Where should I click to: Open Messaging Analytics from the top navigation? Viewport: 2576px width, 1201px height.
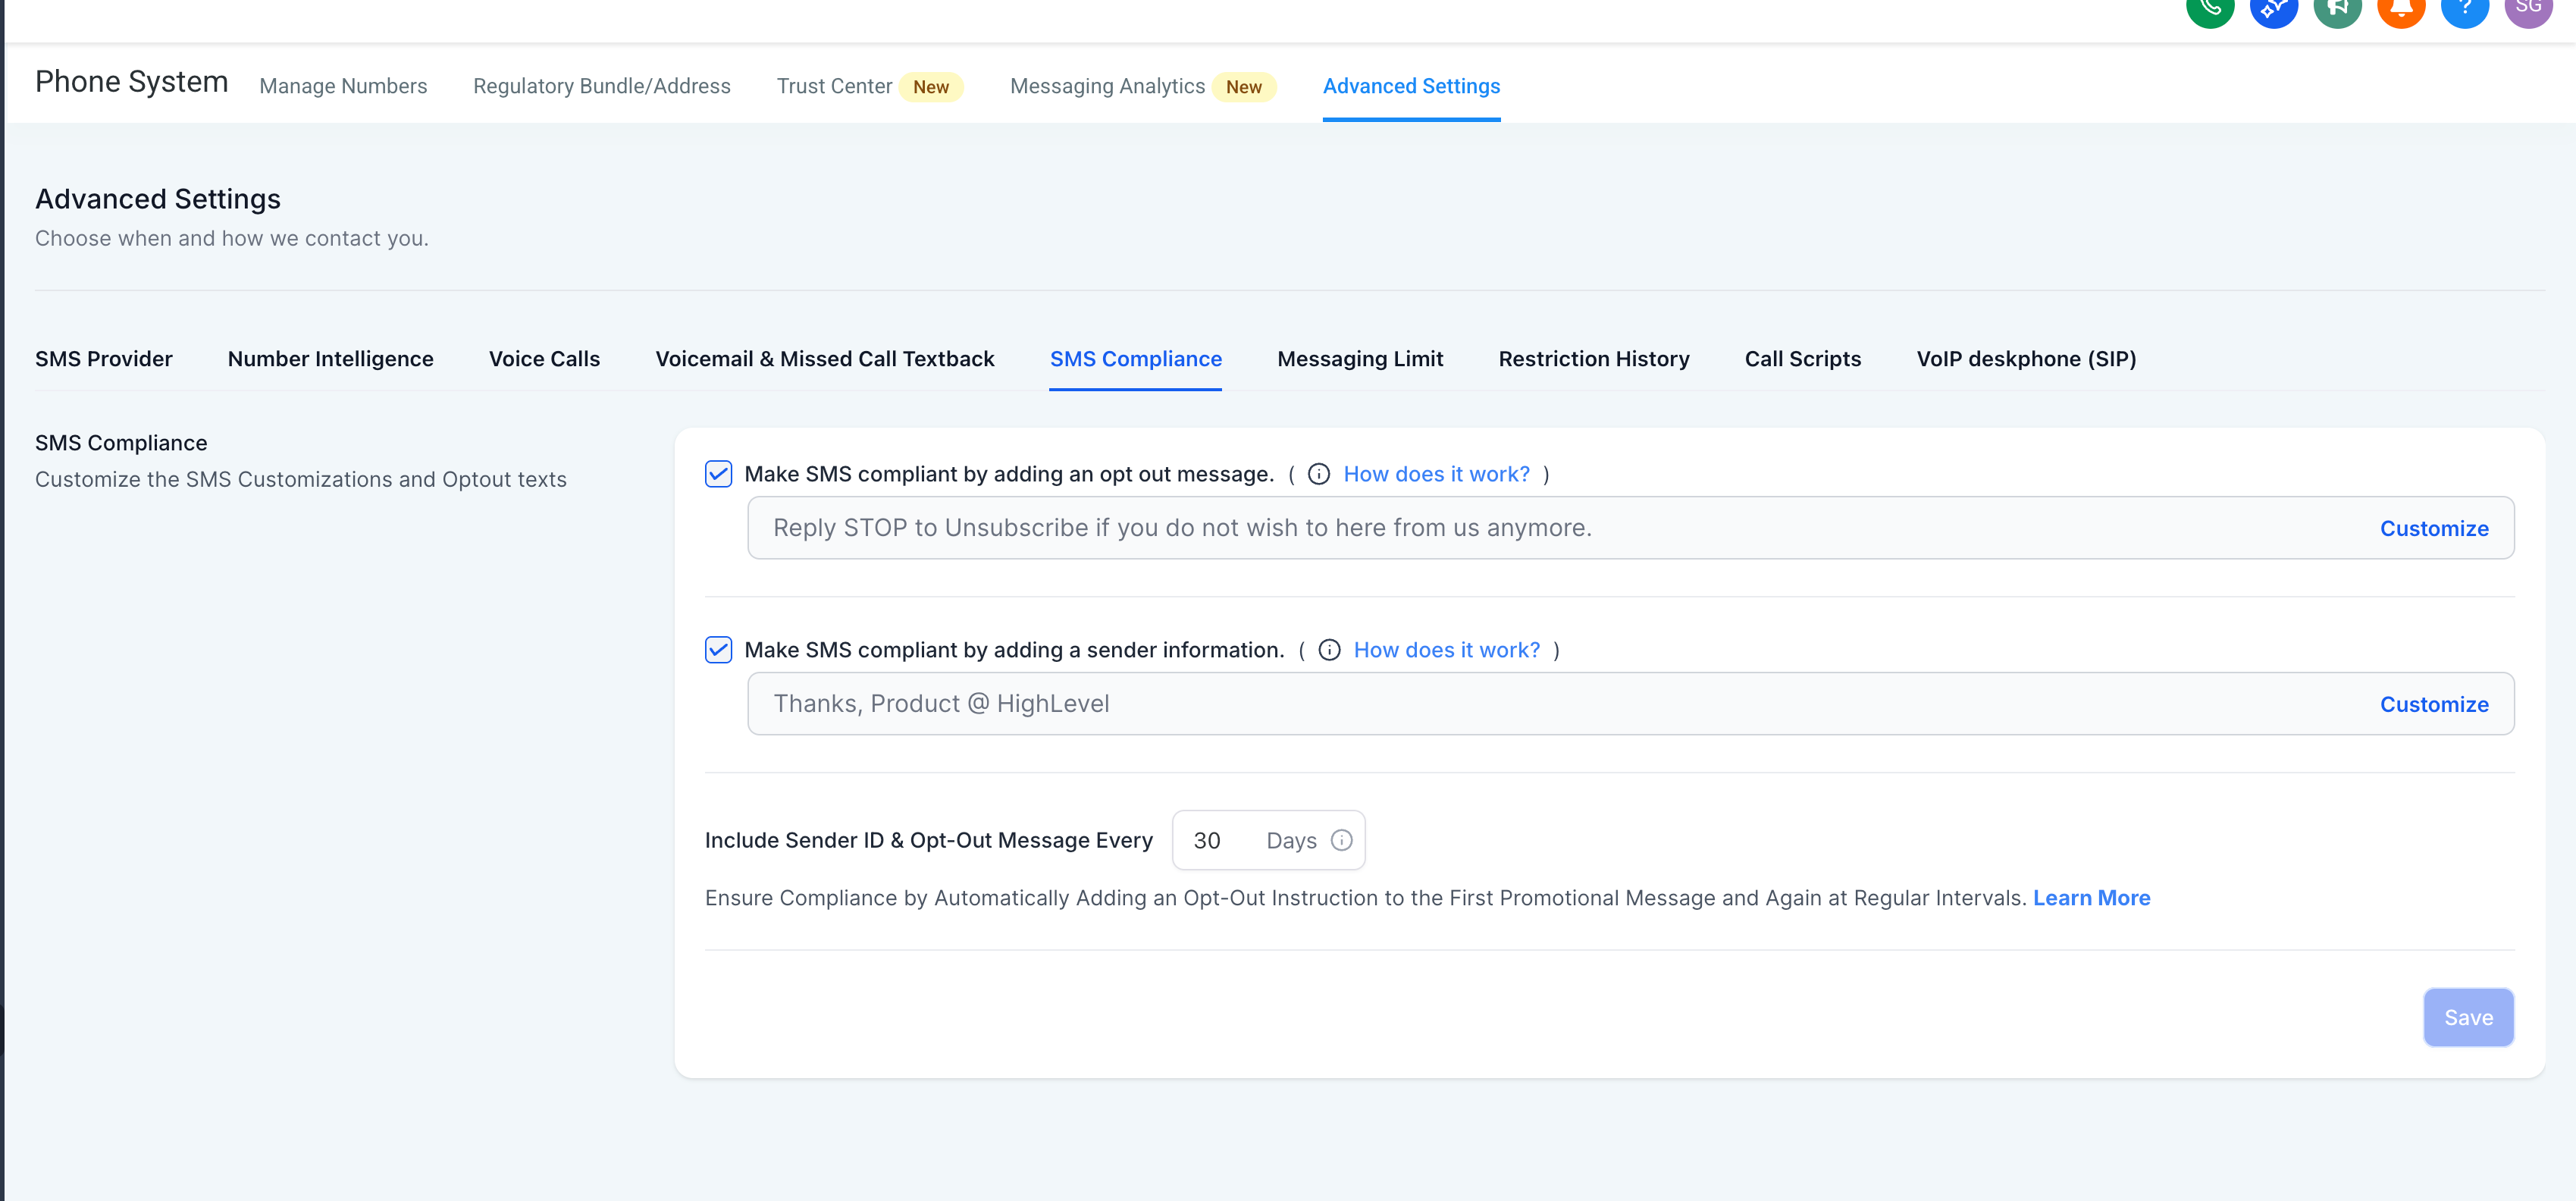1107,86
